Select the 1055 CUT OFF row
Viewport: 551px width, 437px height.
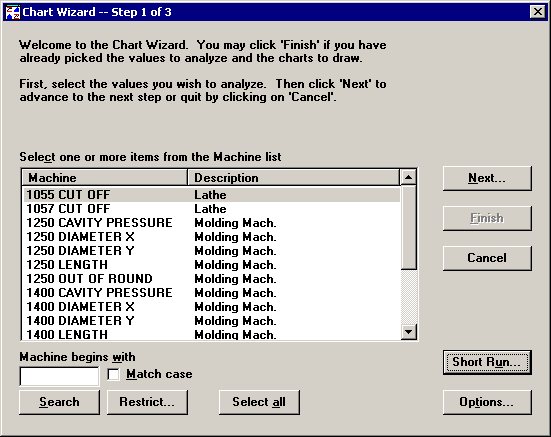click(x=211, y=195)
